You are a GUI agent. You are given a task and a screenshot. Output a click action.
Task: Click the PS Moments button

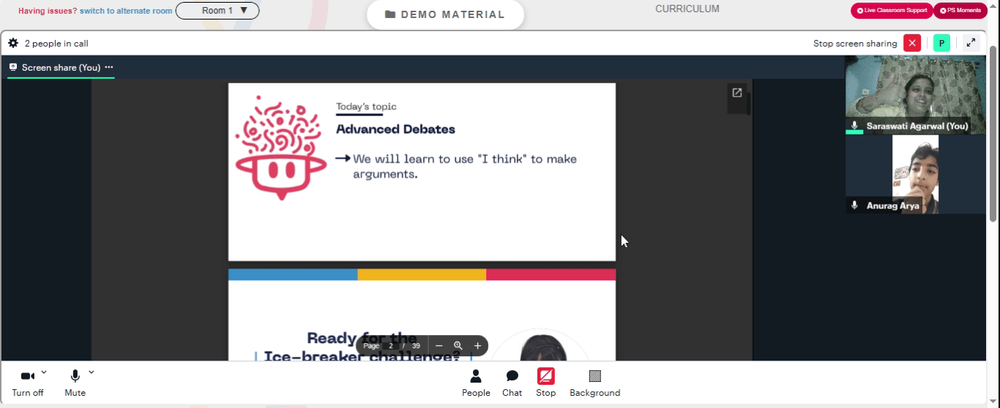(960, 11)
